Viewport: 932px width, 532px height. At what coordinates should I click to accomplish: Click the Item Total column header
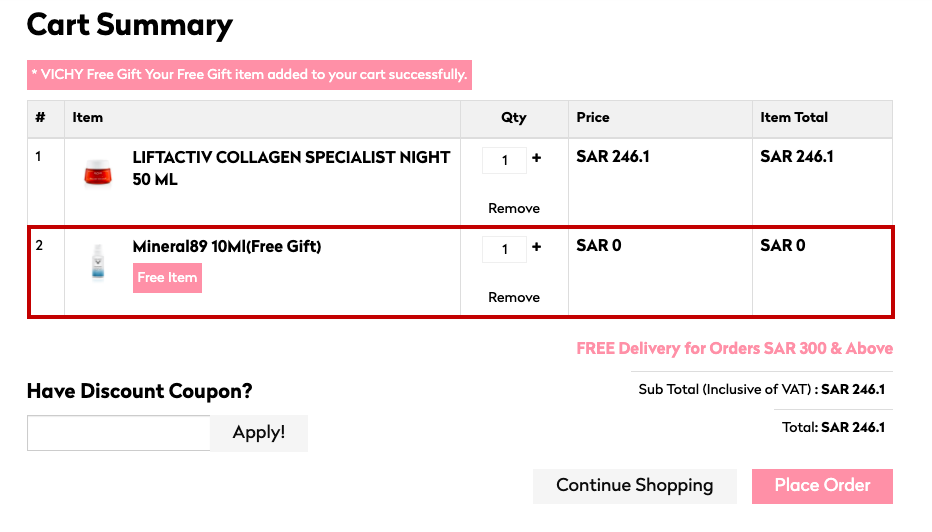(x=794, y=118)
